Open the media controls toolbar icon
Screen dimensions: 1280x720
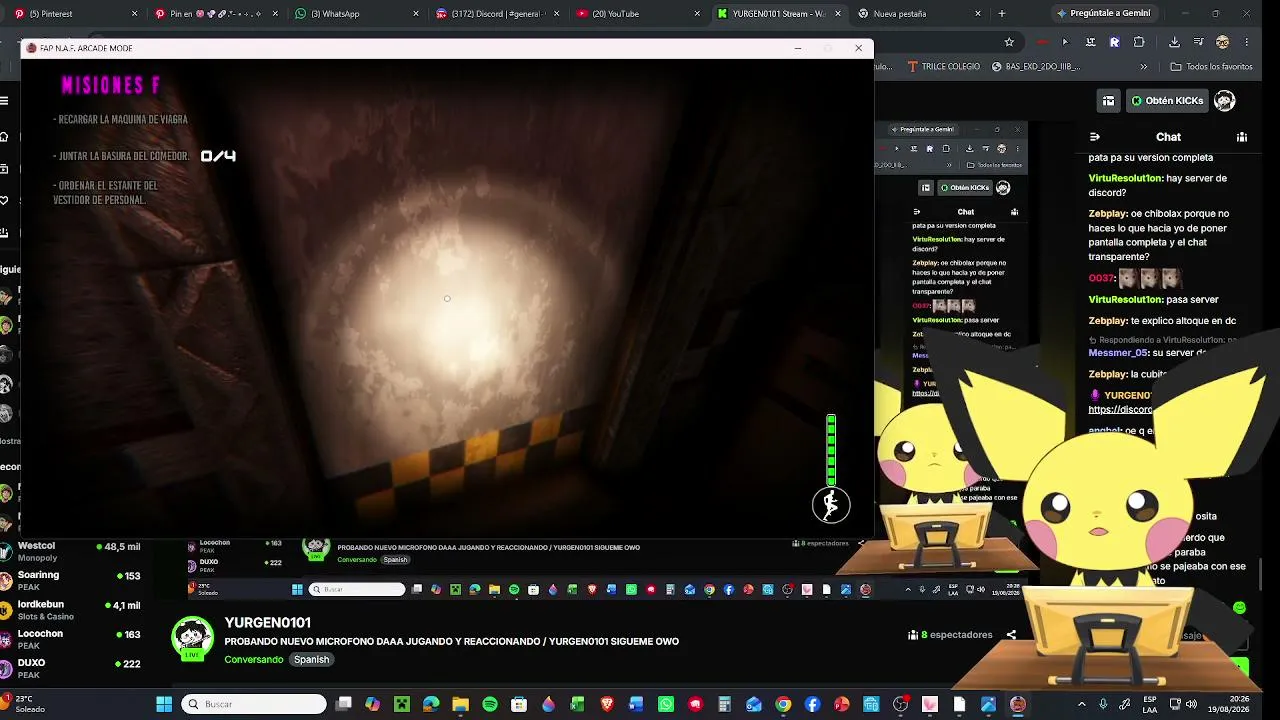click(1197, 42)
